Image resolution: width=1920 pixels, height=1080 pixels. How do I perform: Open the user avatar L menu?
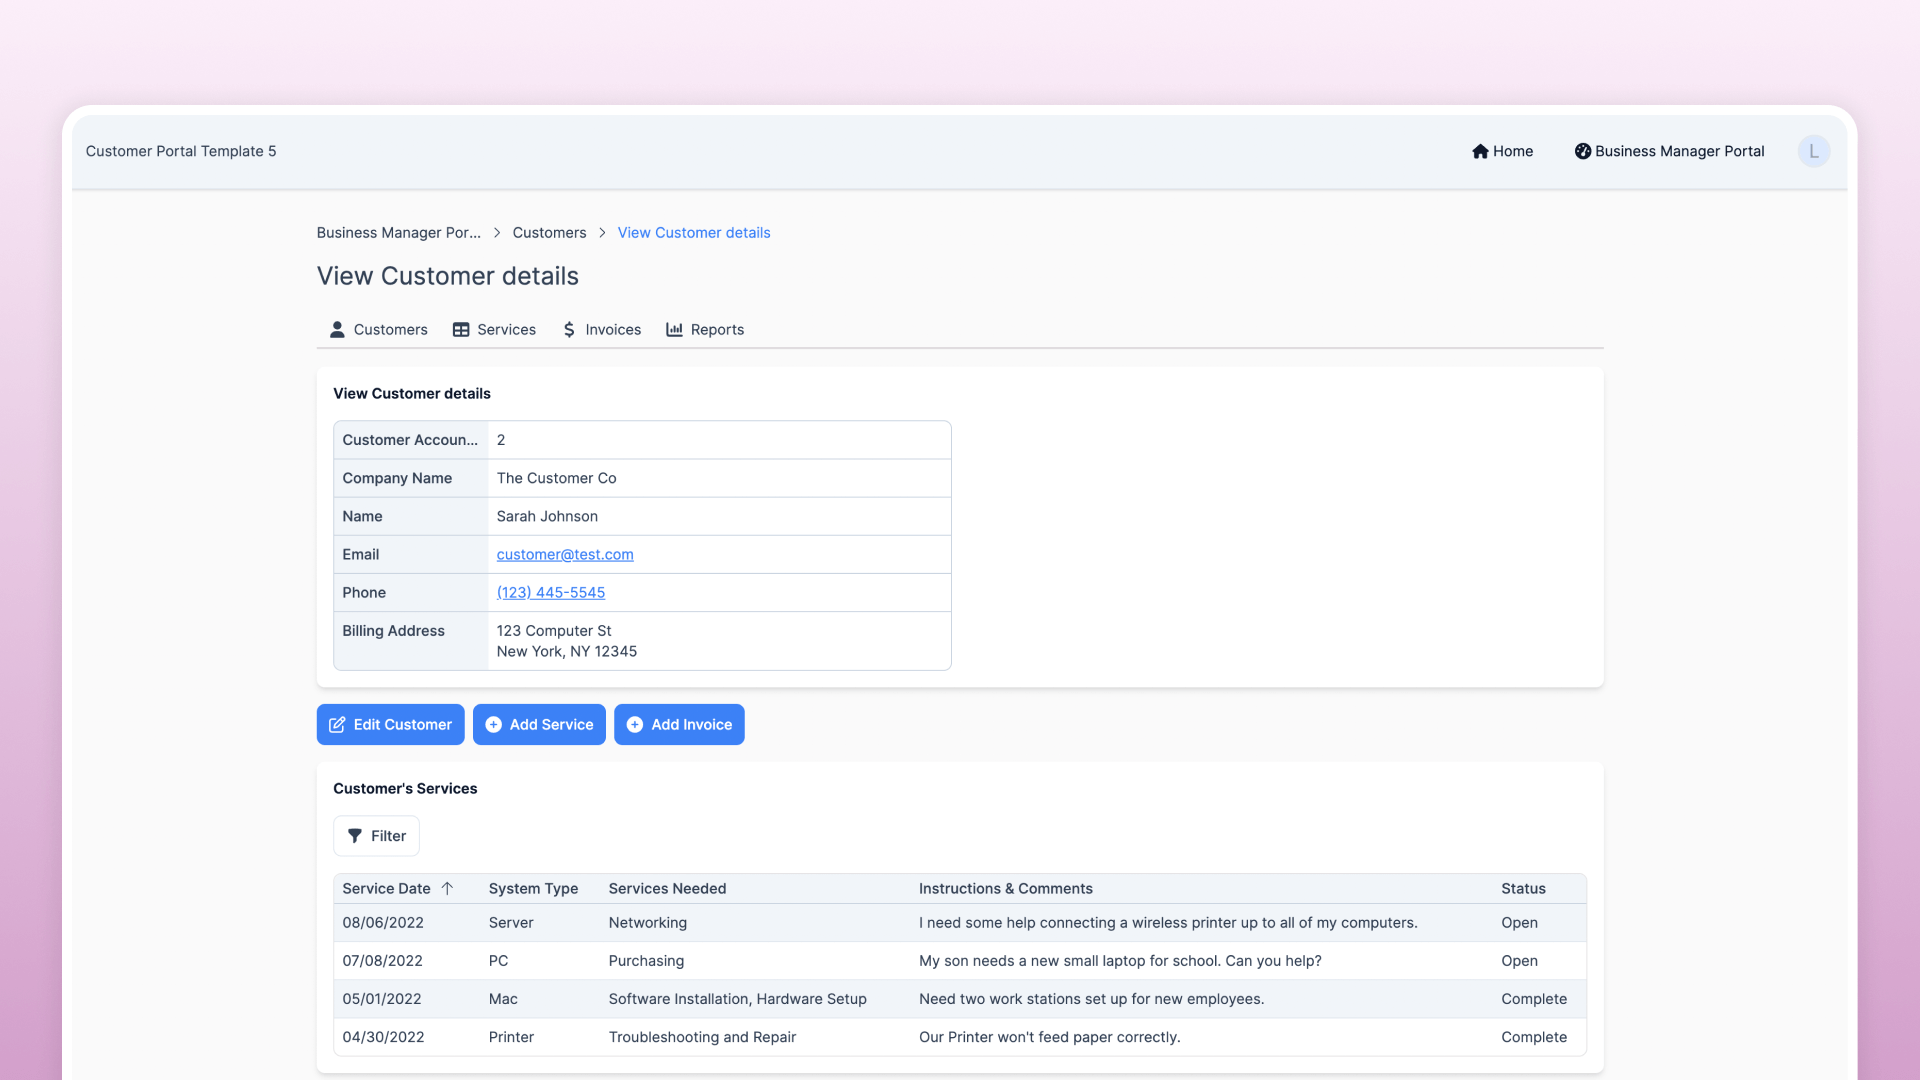click(x=1813, y=151)
